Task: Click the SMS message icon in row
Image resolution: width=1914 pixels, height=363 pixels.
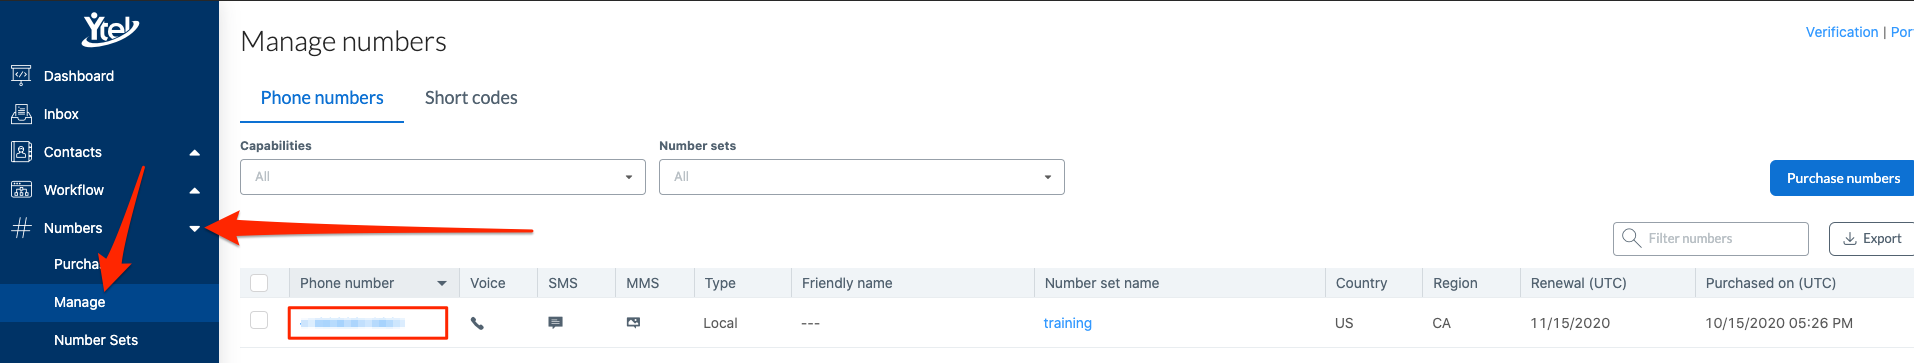Action: (x=556, y=322)
